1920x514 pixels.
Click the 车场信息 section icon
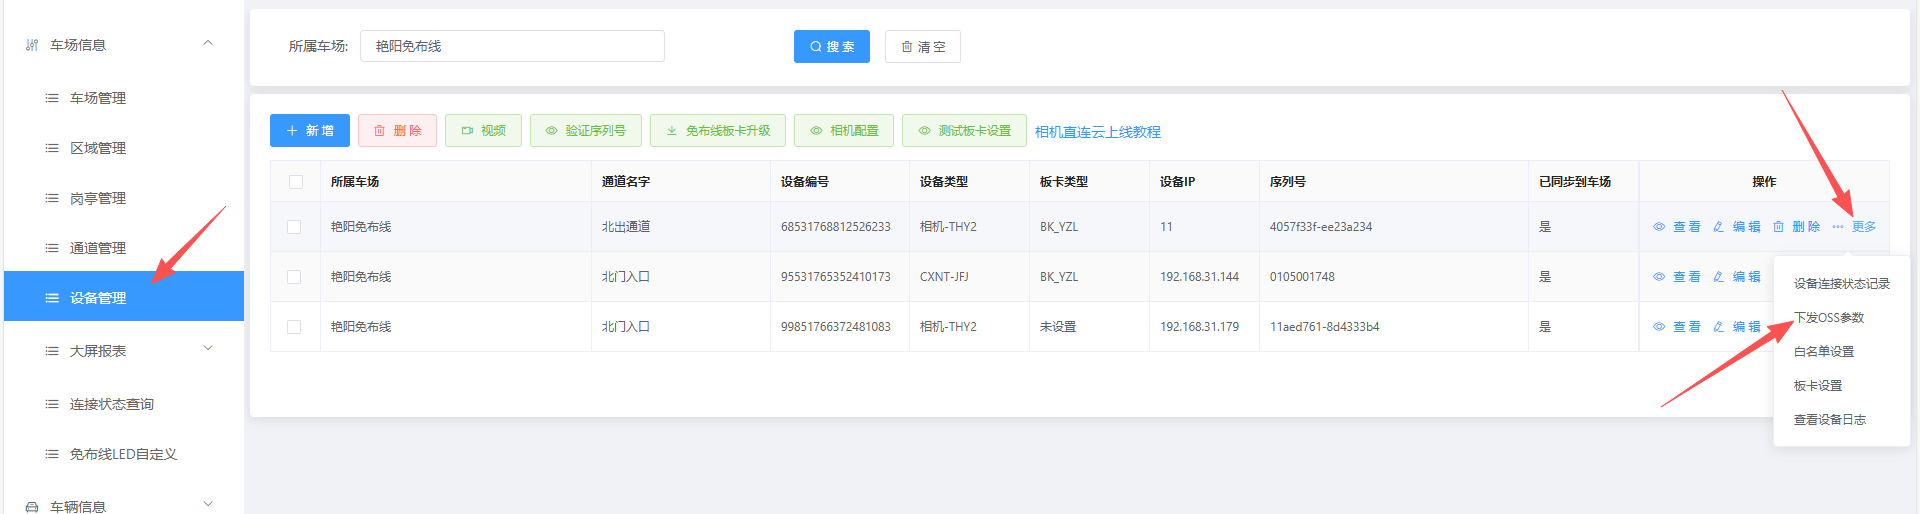pyautogui.click(x=32, y=45)
